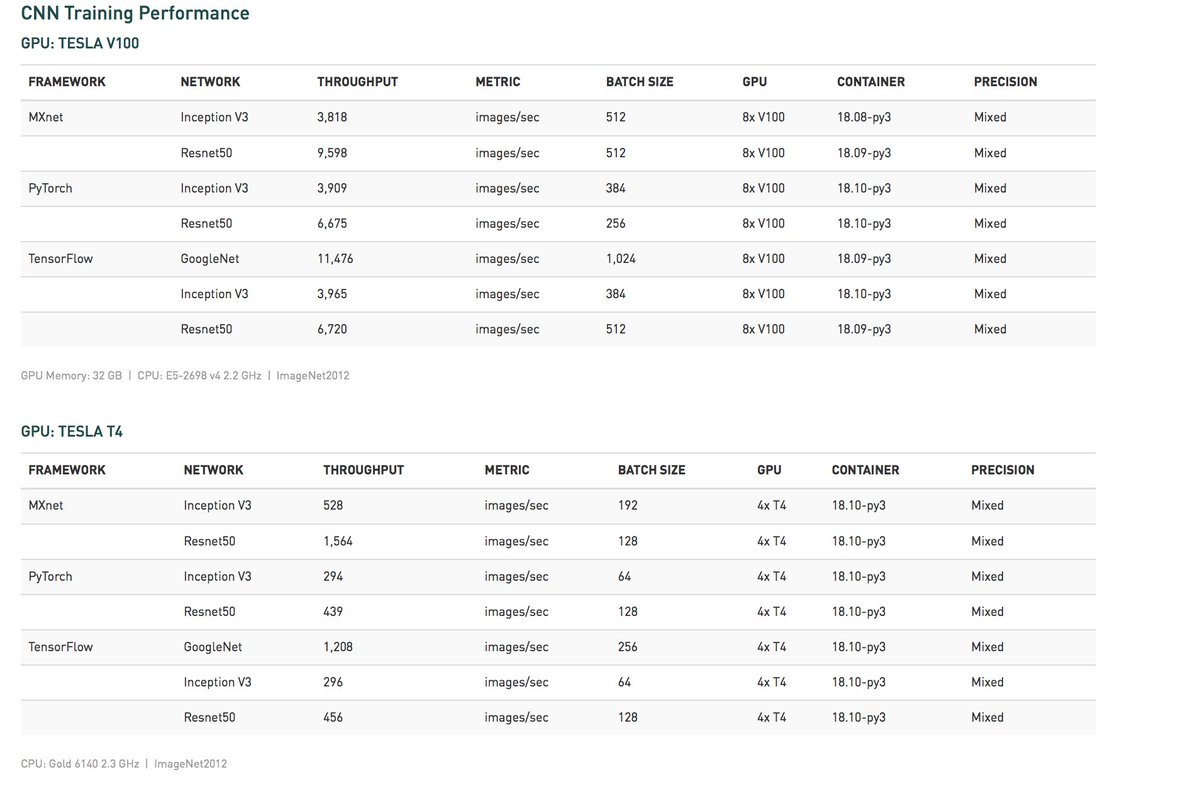Click THROUGHPUT column header in T4 table

[x=363, y=470]
